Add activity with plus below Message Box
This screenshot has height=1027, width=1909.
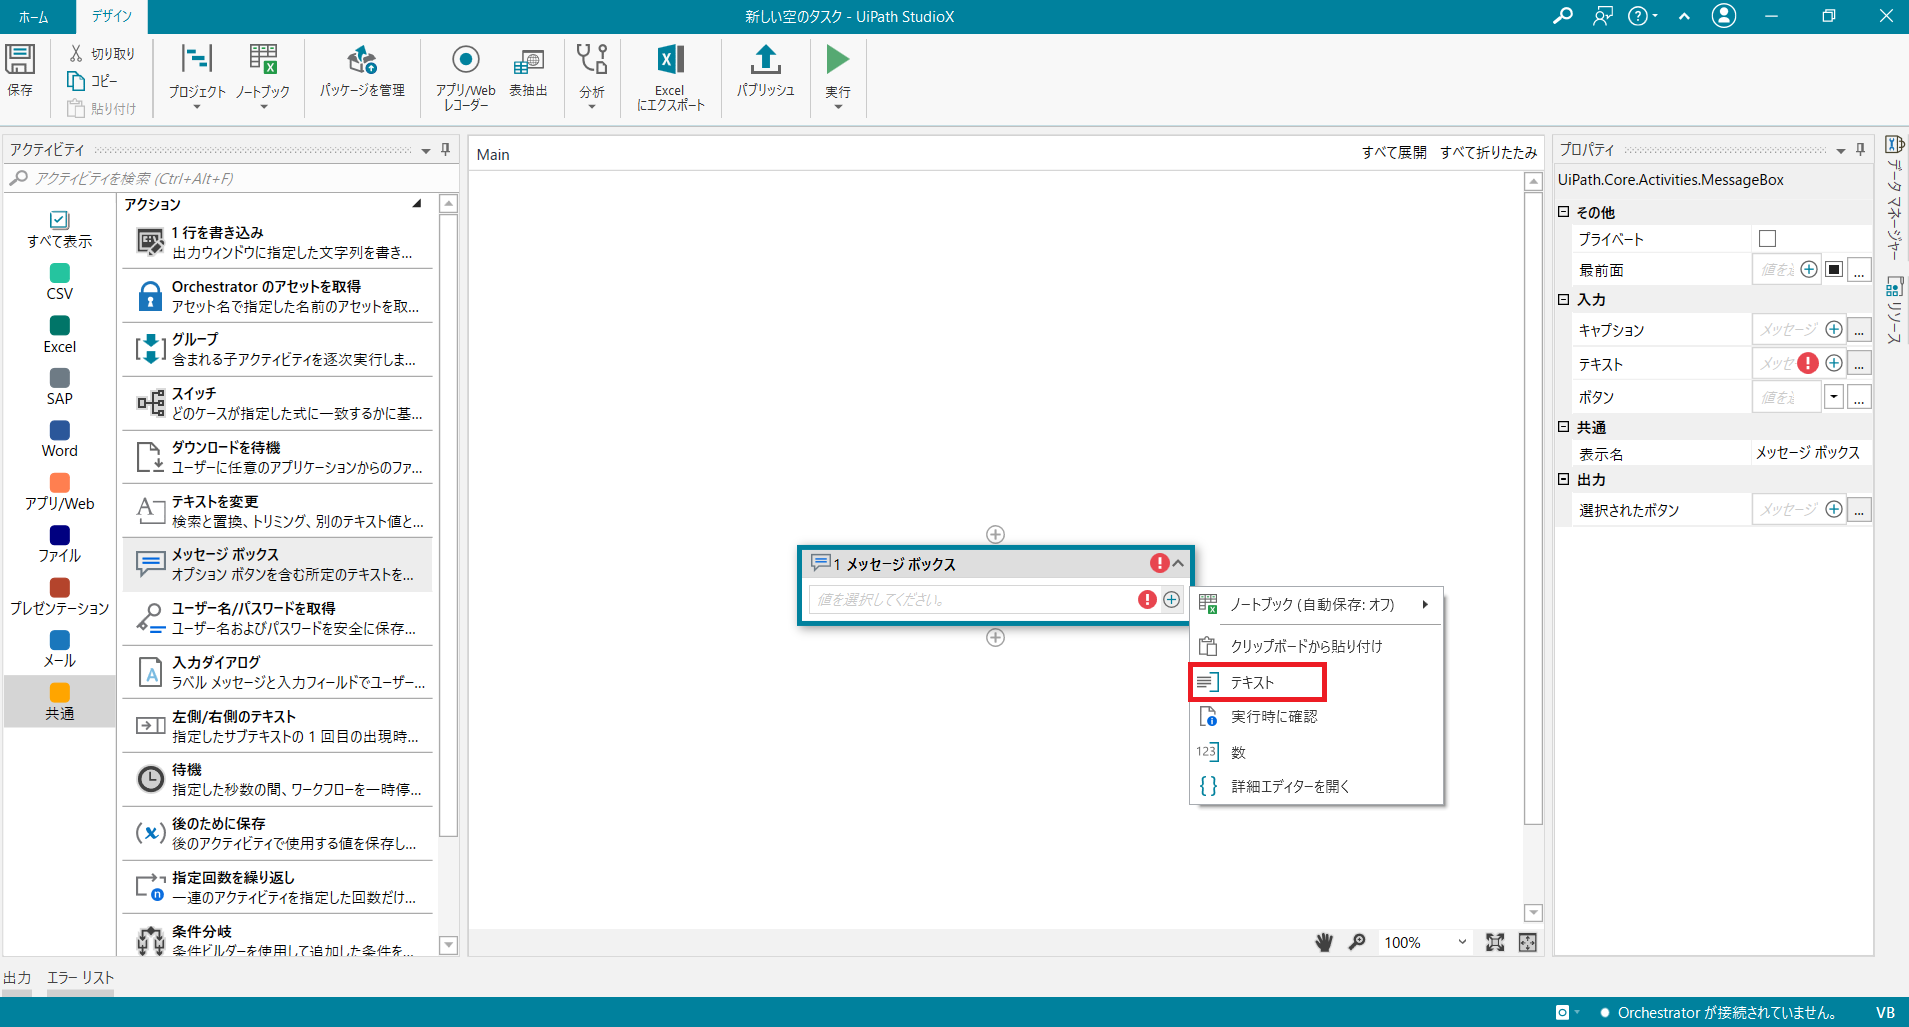(x=995, y=638)
